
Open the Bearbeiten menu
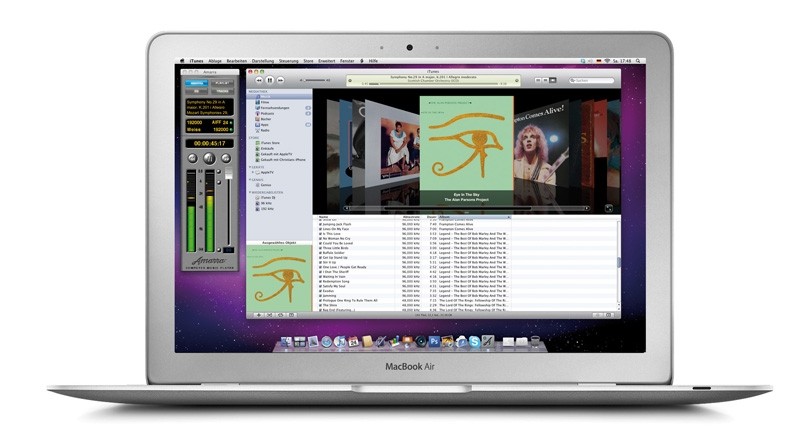[237, 61]
